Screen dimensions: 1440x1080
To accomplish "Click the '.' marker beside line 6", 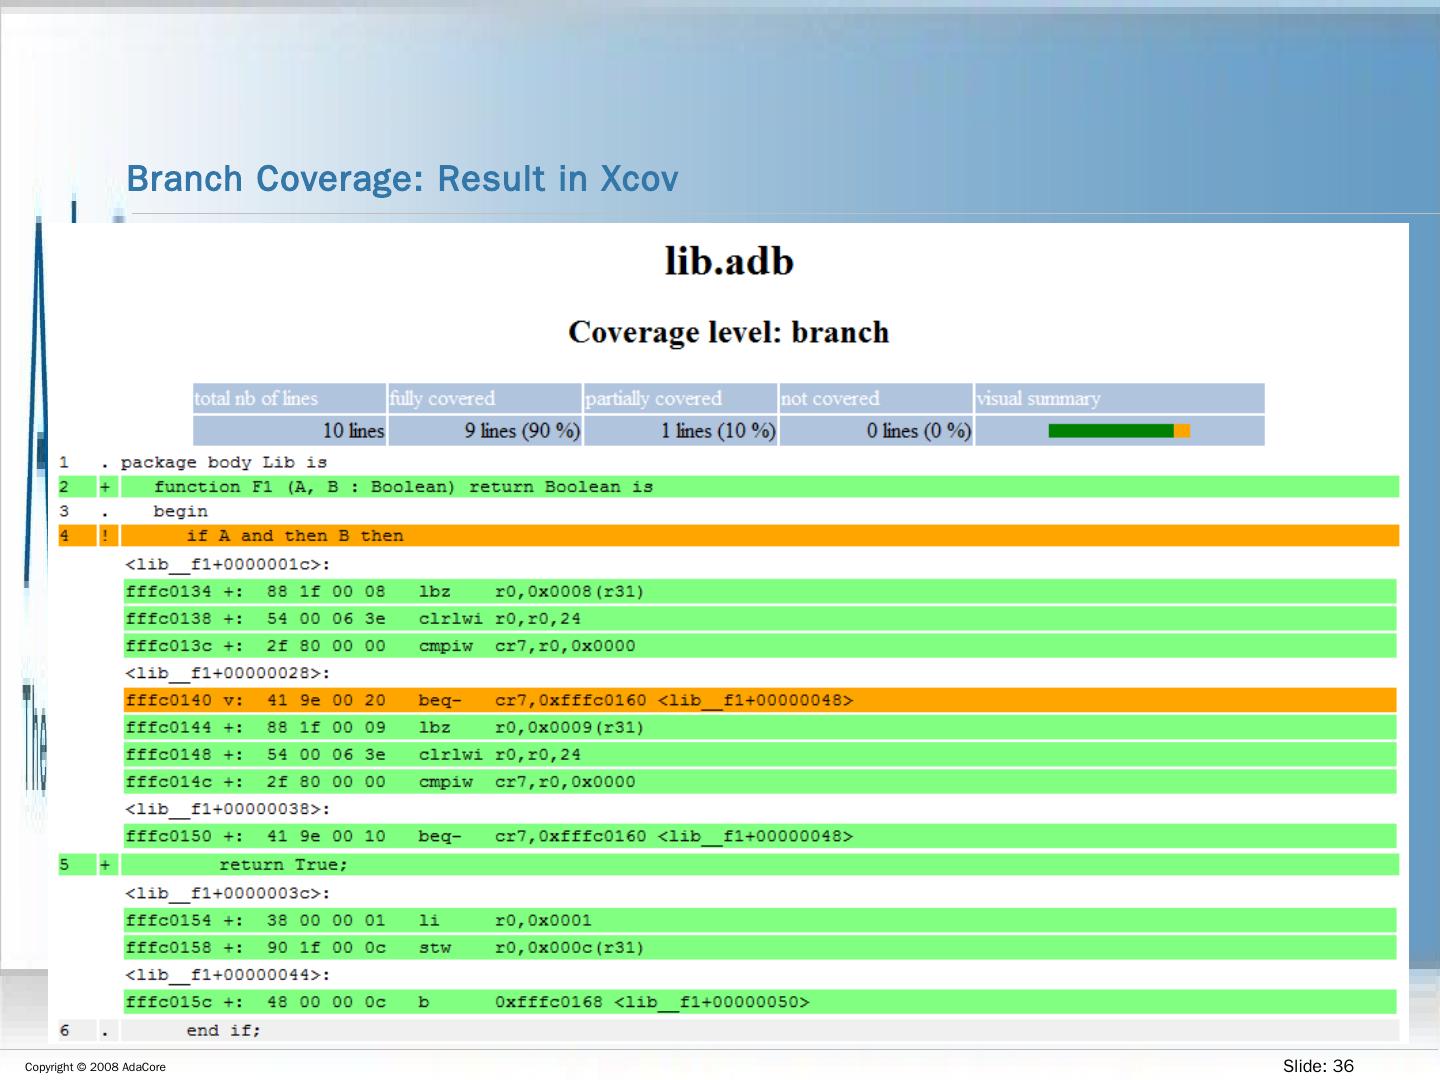I will 105,1031.
